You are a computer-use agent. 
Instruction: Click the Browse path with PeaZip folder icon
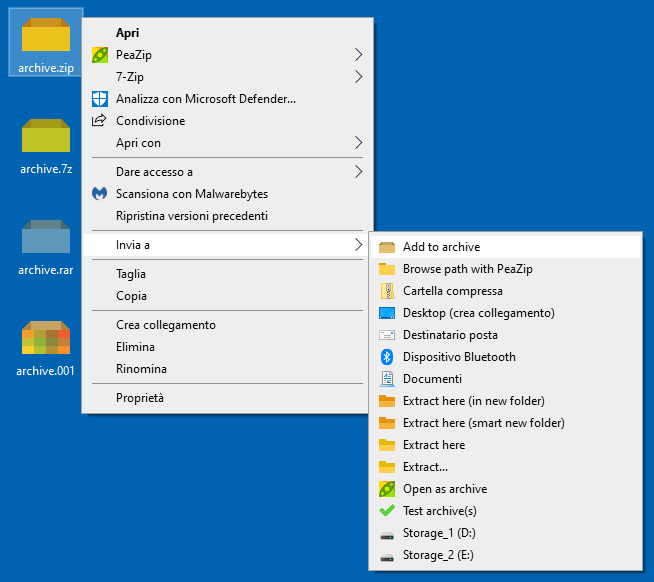coord(387,269)
